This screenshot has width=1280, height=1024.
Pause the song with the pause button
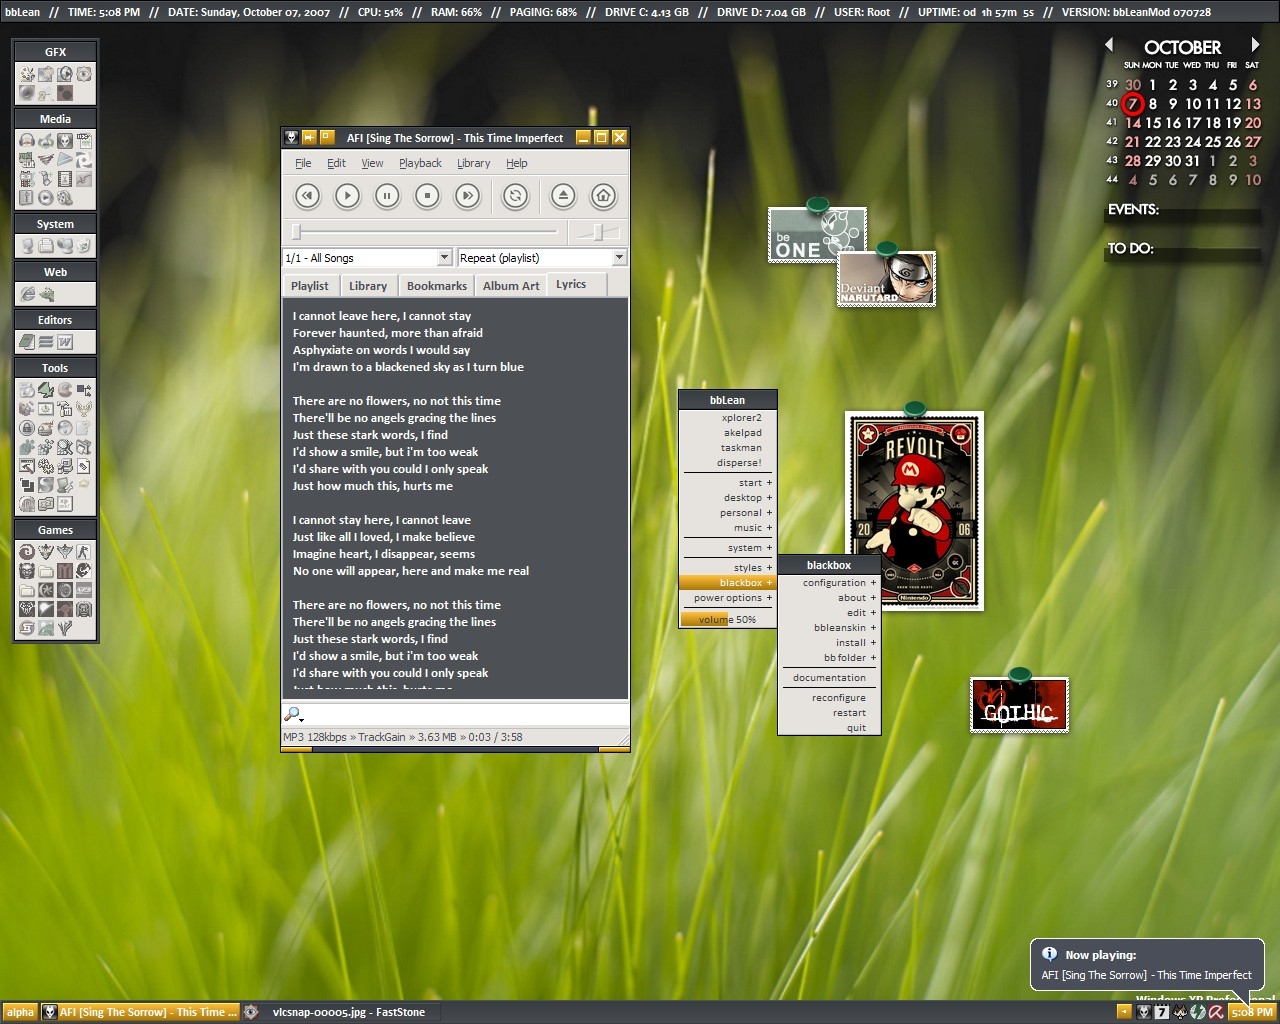coord(387,196)
